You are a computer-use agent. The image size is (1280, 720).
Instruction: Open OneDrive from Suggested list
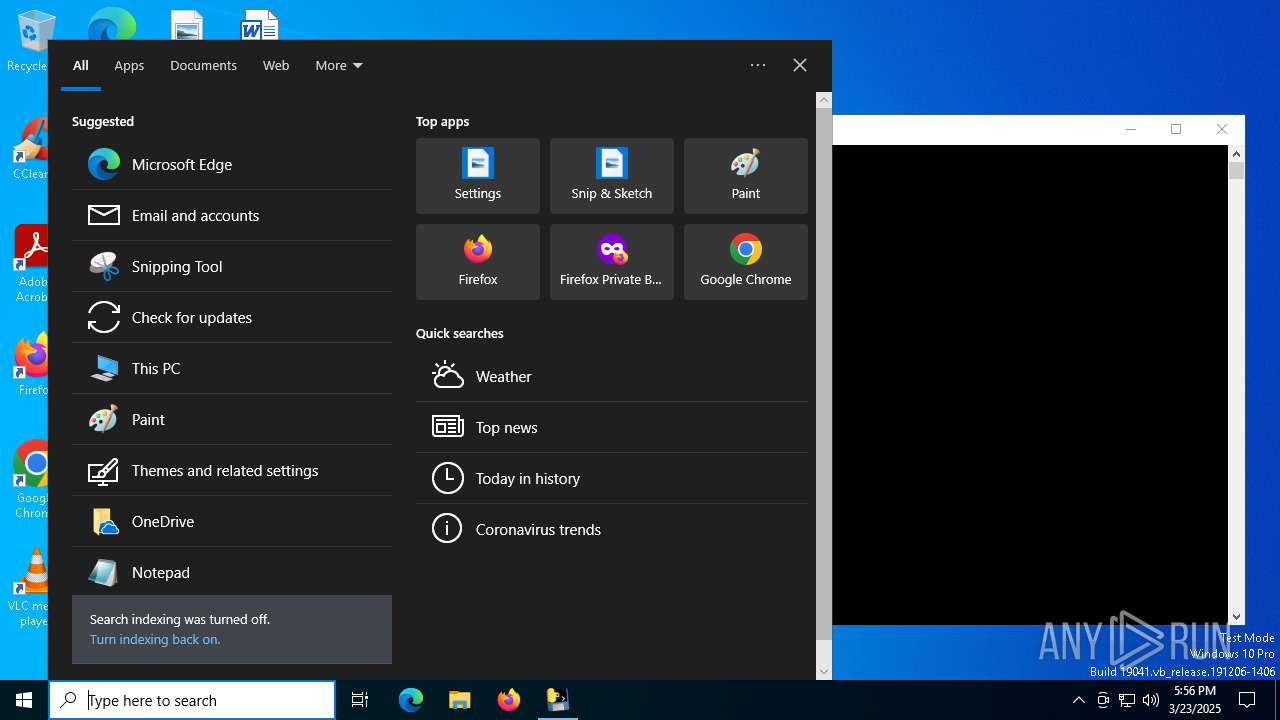[x=232, y=521]
